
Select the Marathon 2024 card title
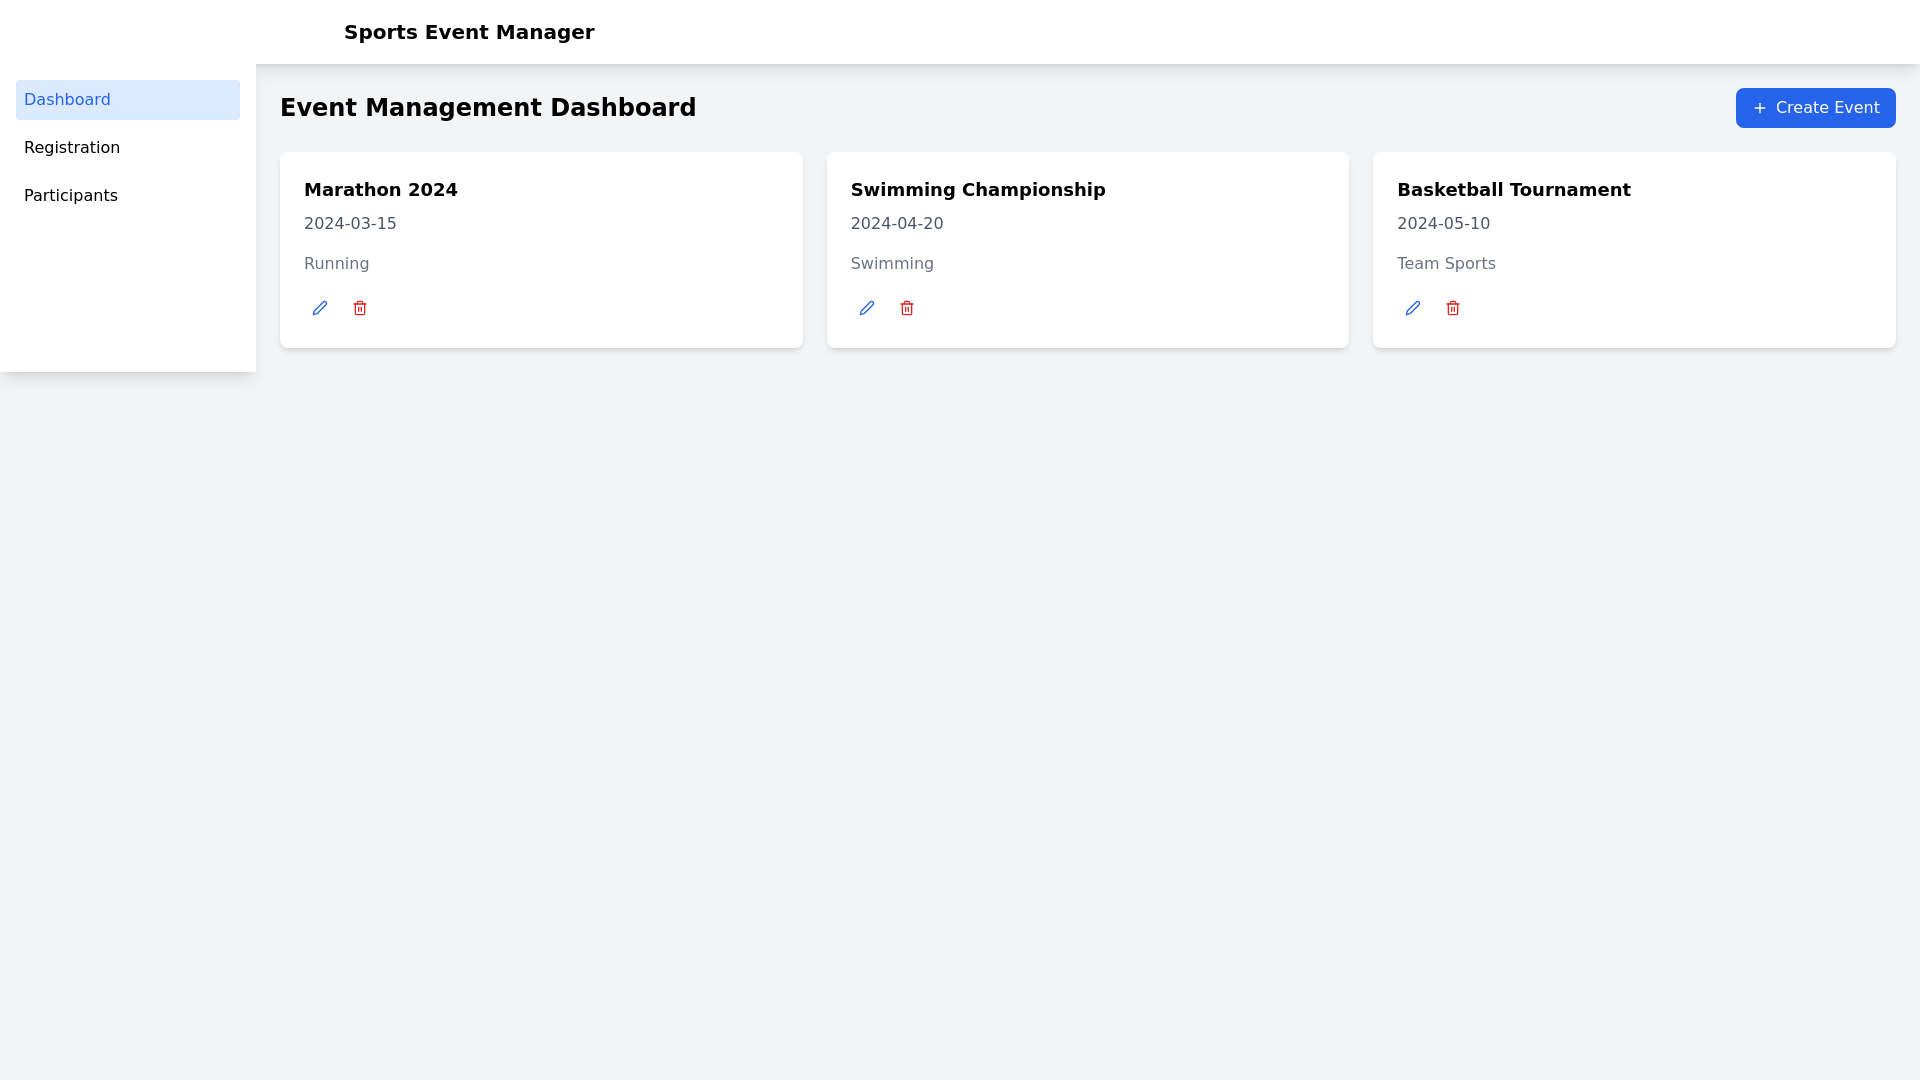[x=380, y=189]
